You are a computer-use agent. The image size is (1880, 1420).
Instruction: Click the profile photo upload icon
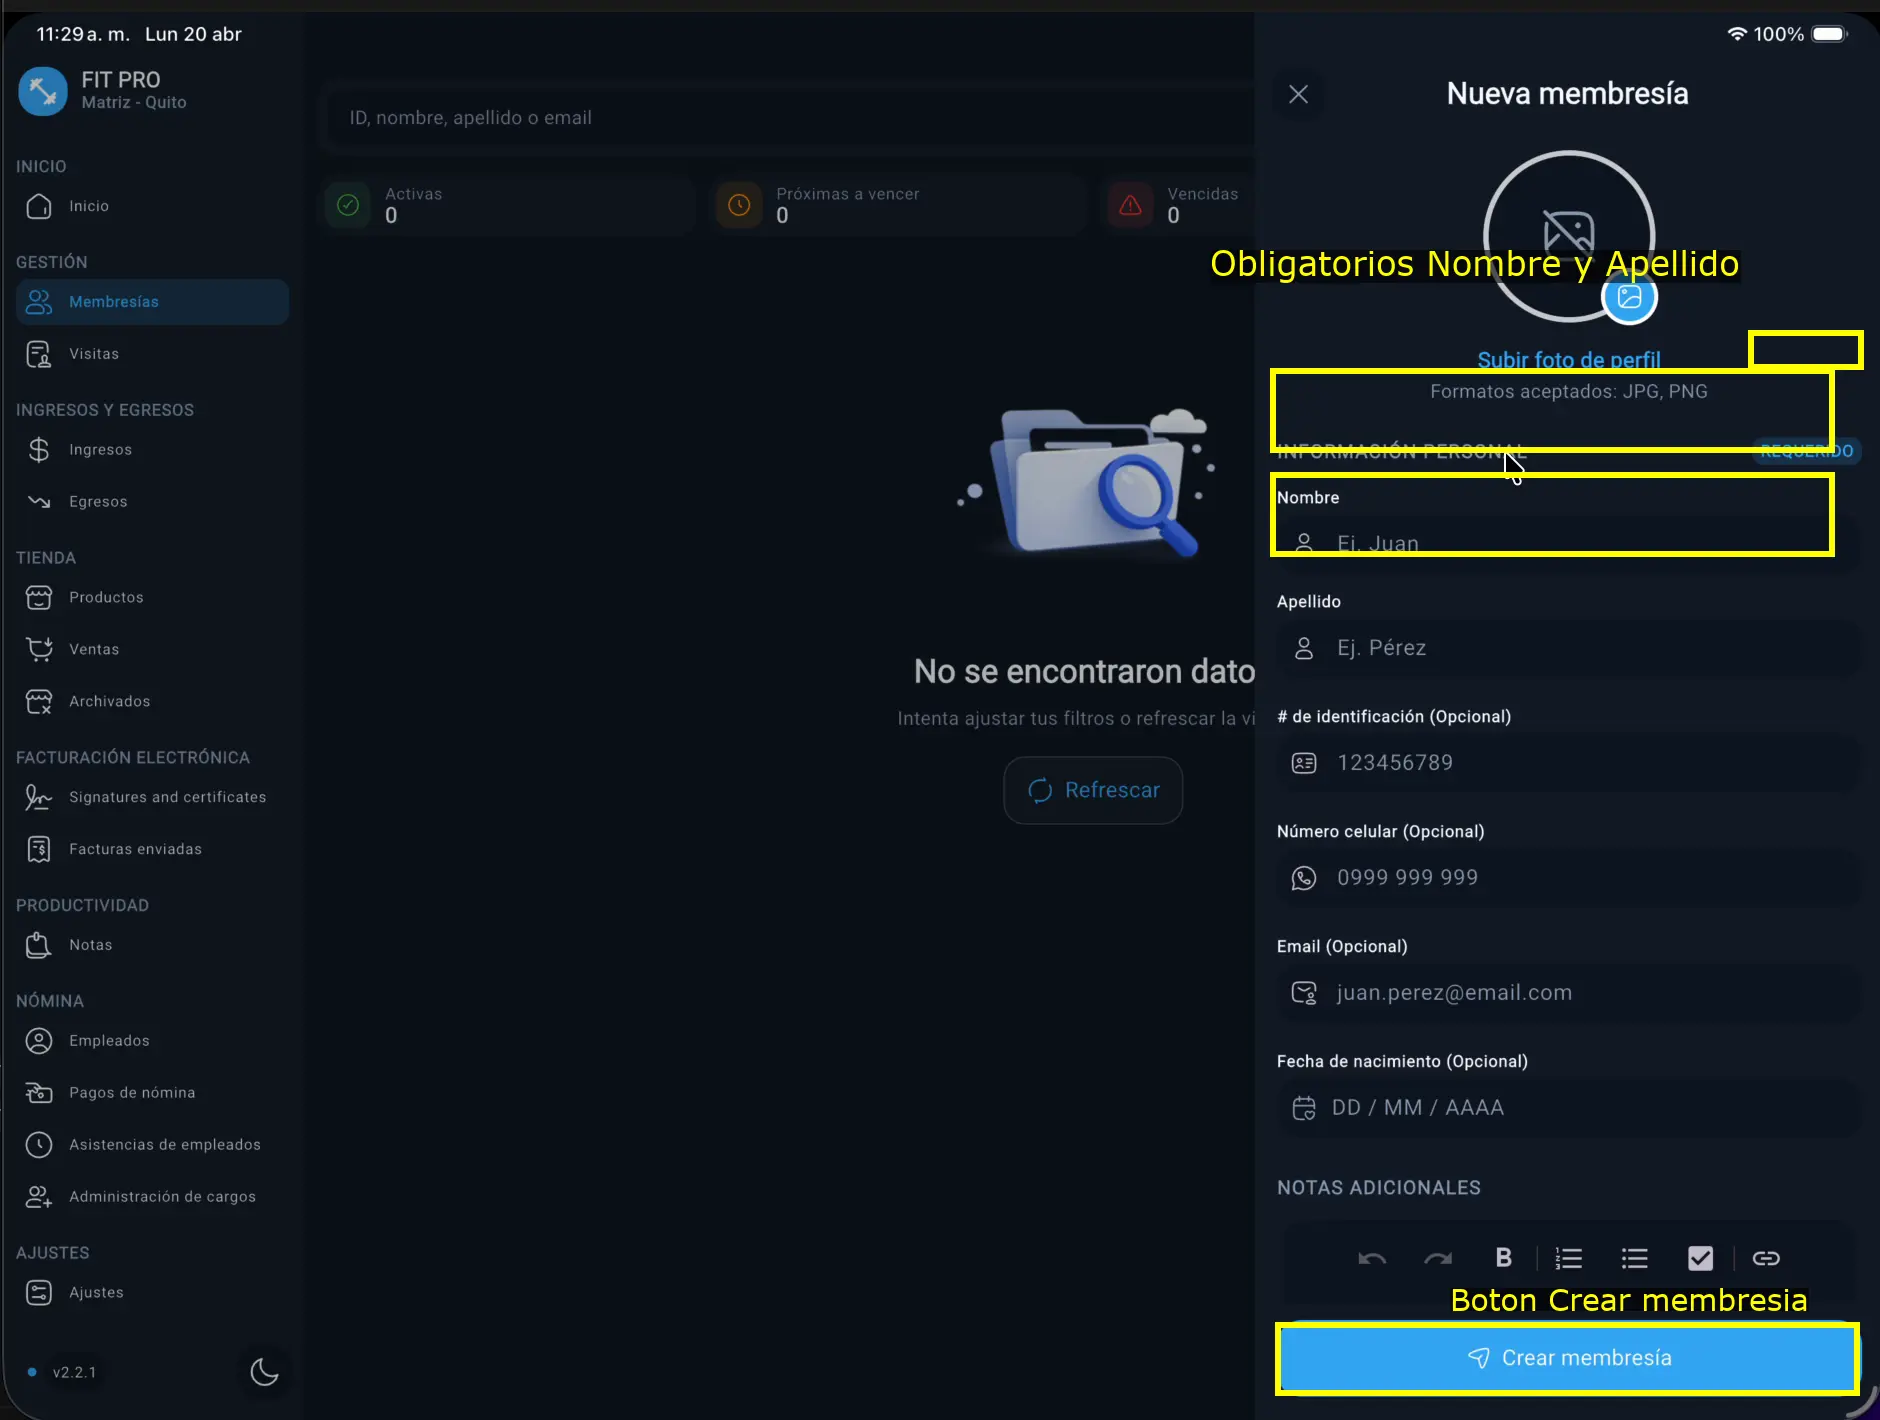pyautogui.click(x=1629, y=297)
